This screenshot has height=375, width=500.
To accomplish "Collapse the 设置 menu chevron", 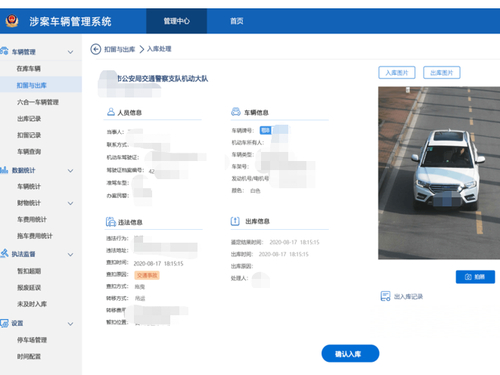I will pyautogui.click(x=70, y=324).
